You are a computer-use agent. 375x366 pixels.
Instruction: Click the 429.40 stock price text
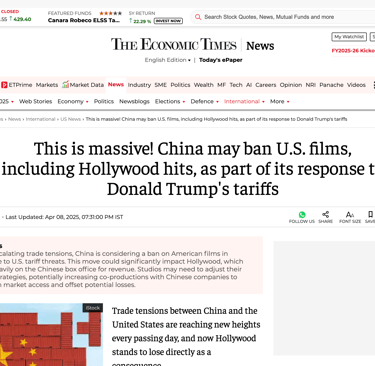22,19
